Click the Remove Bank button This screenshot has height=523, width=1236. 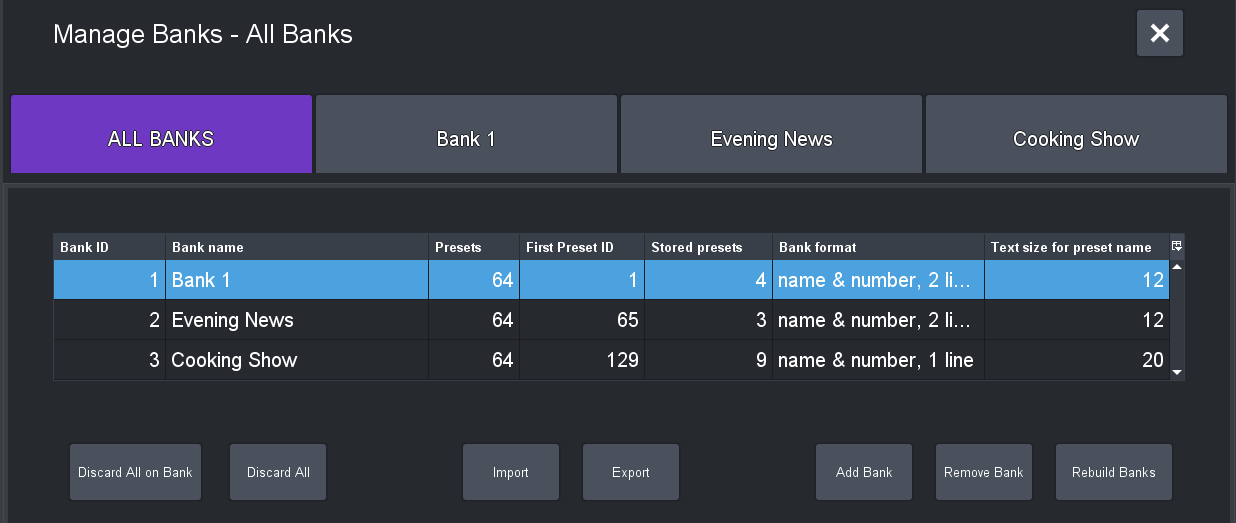point(984,472)
